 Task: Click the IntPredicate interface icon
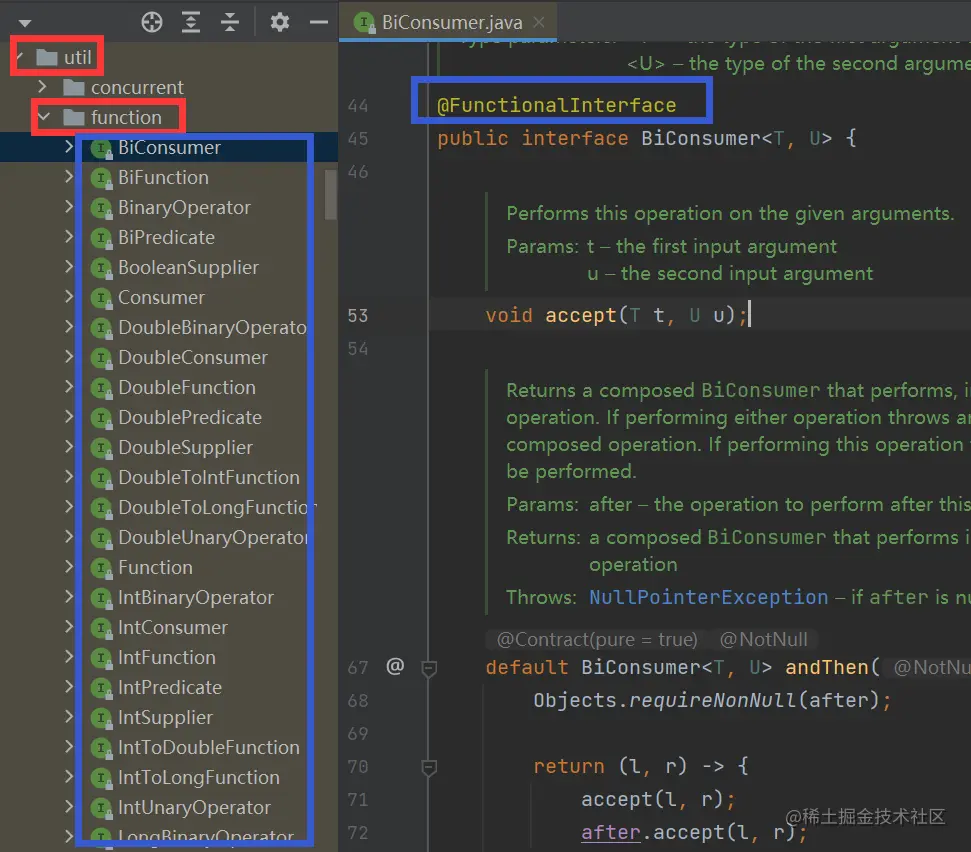[101, 689]
